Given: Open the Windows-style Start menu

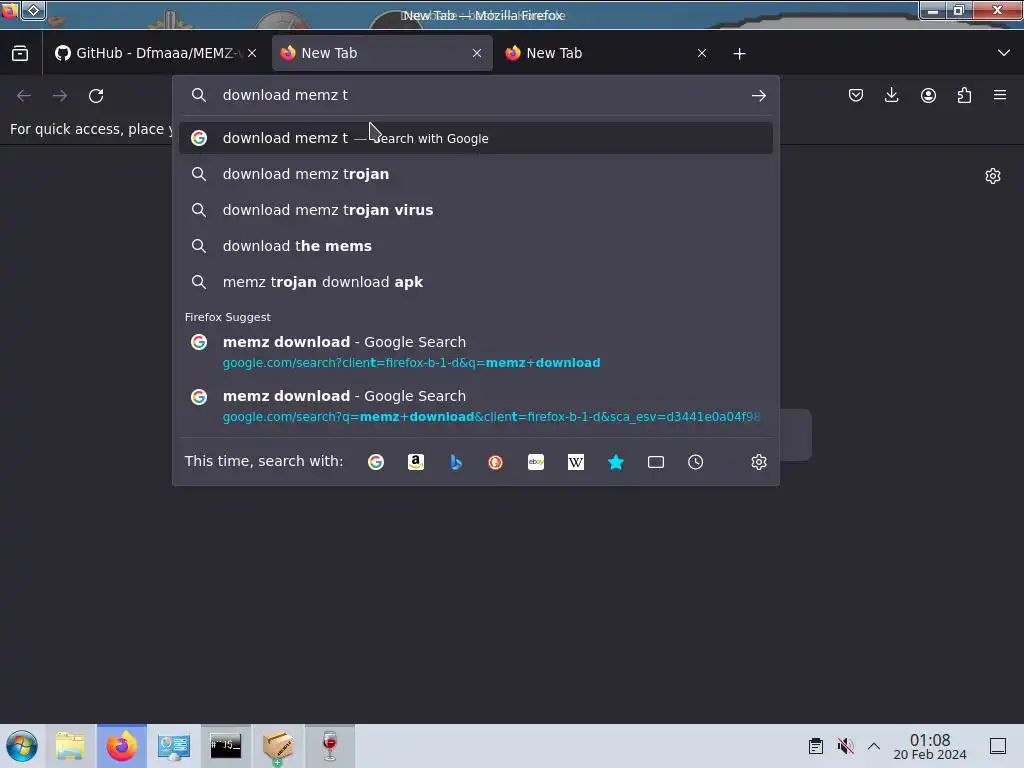Looking at the screenshot, I should [22, 746].
